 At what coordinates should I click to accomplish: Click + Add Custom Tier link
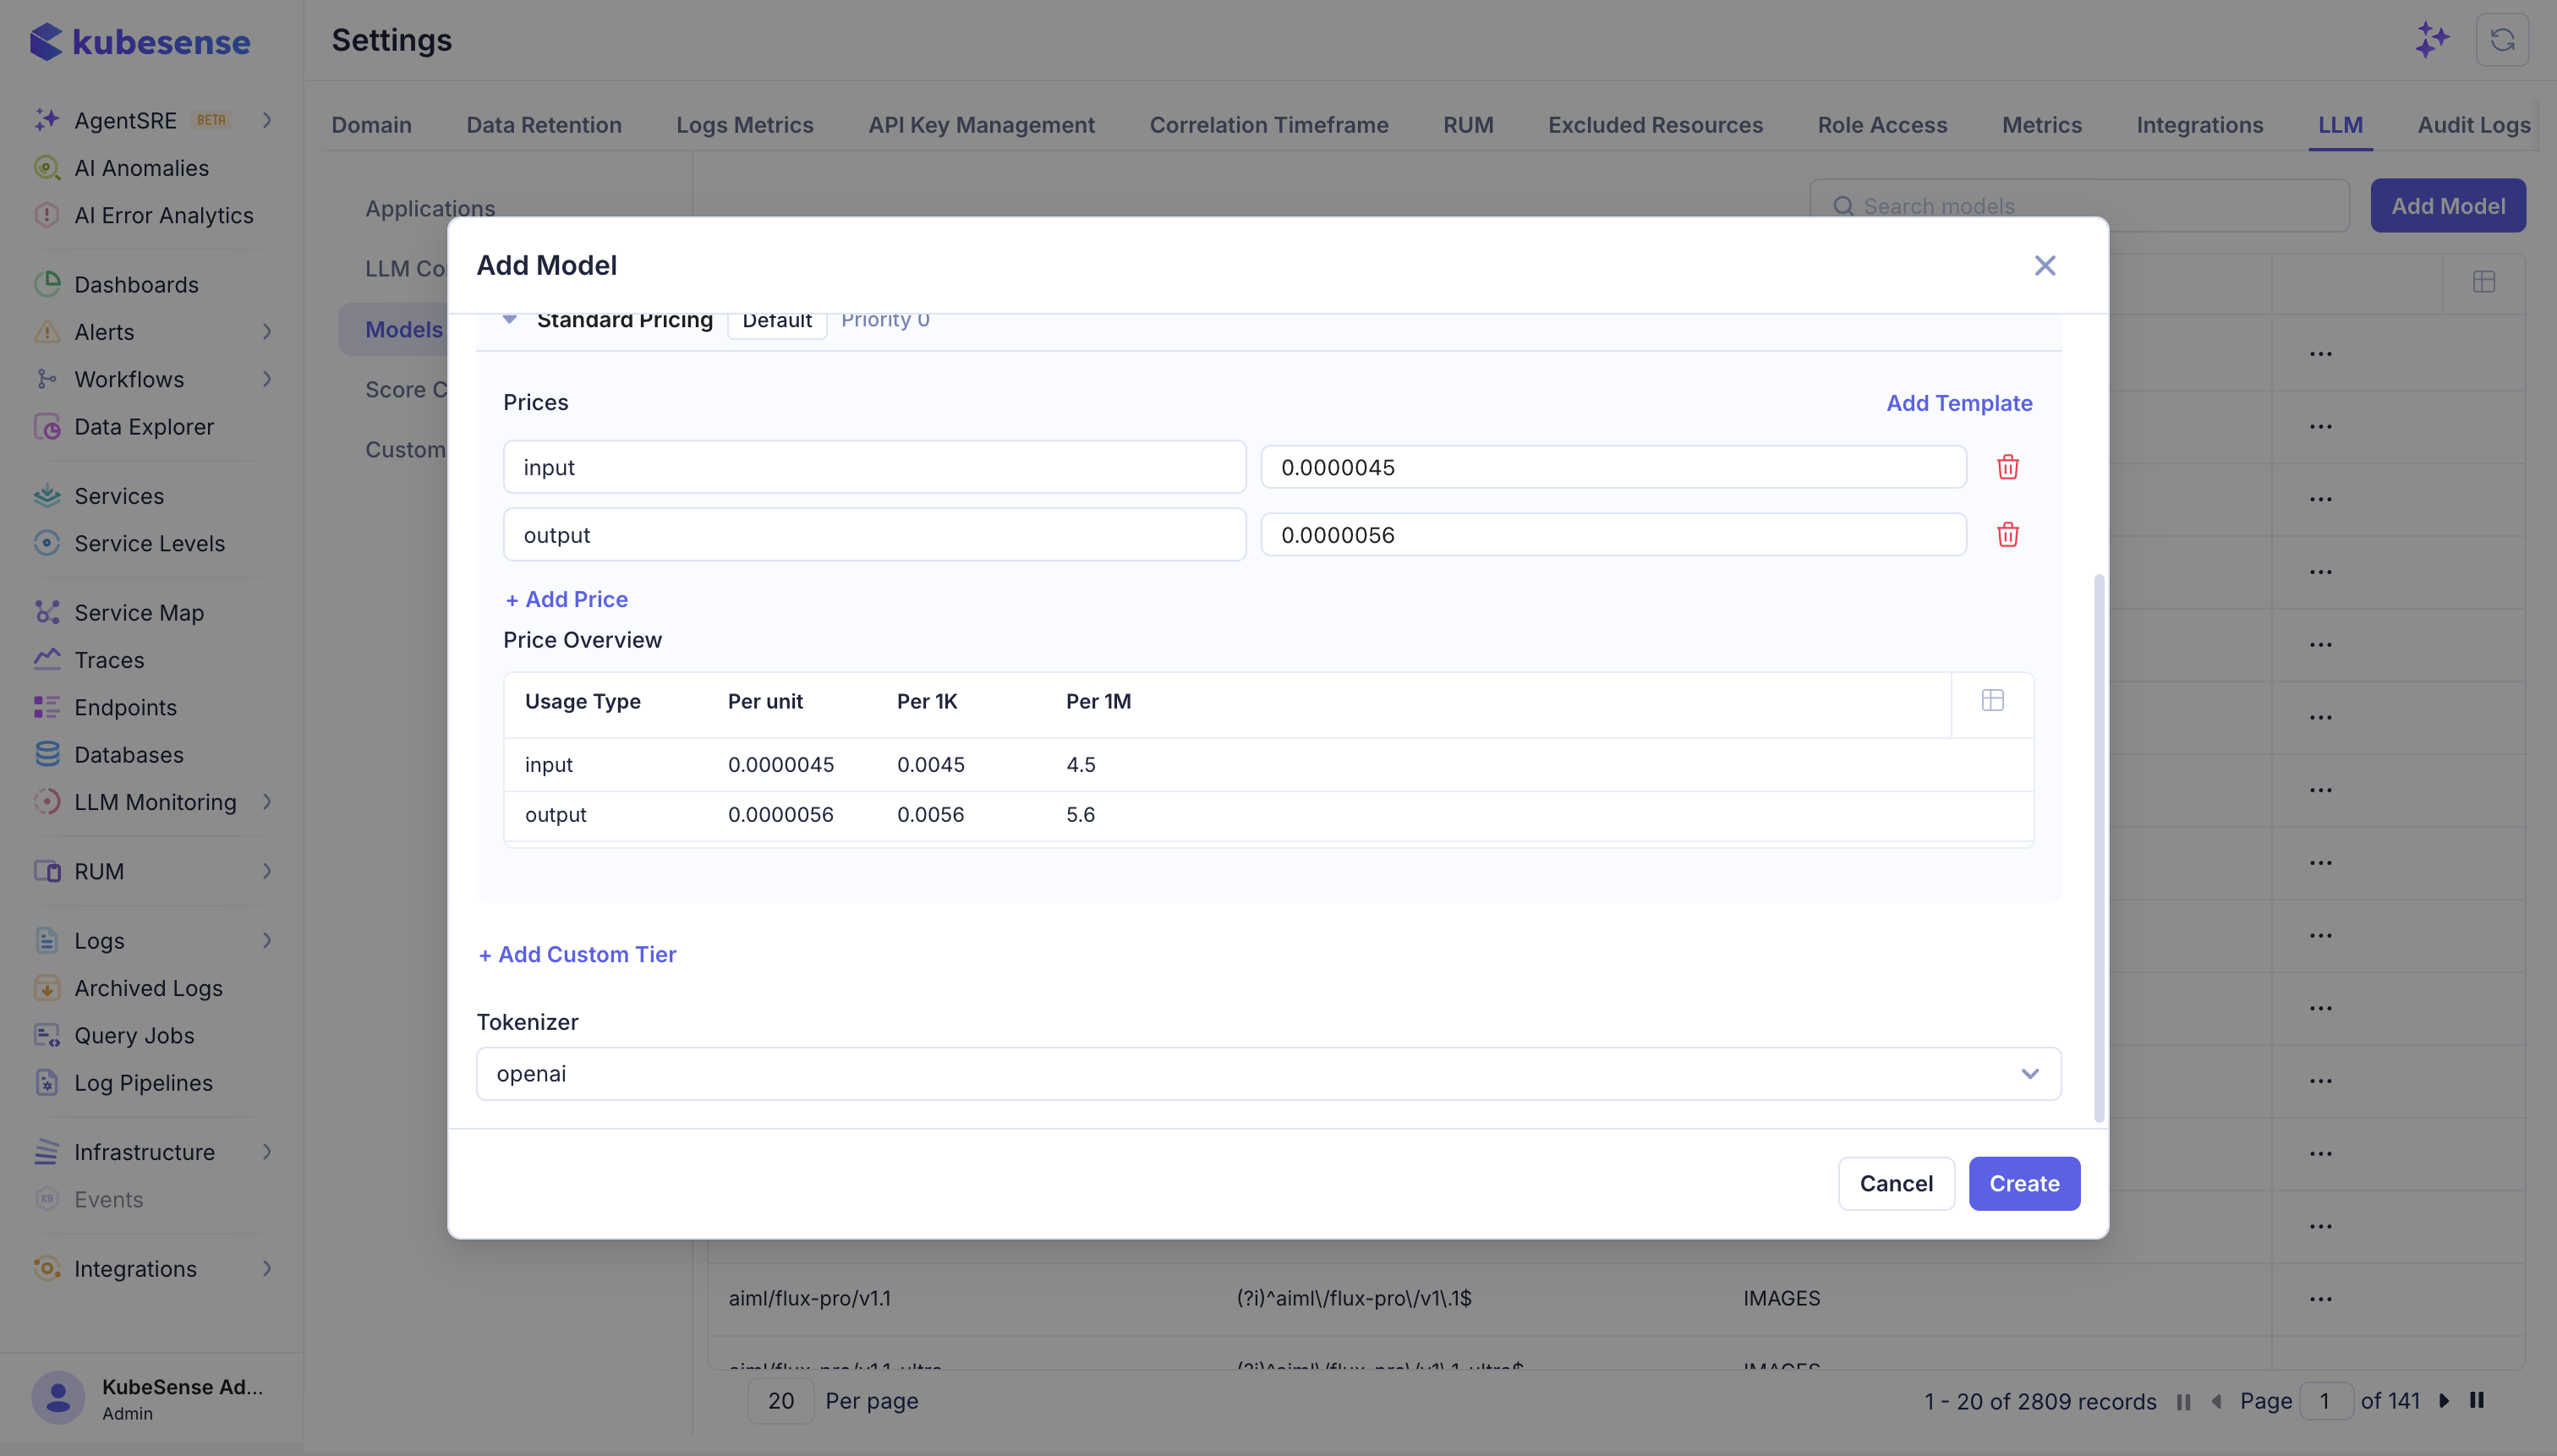577,954
